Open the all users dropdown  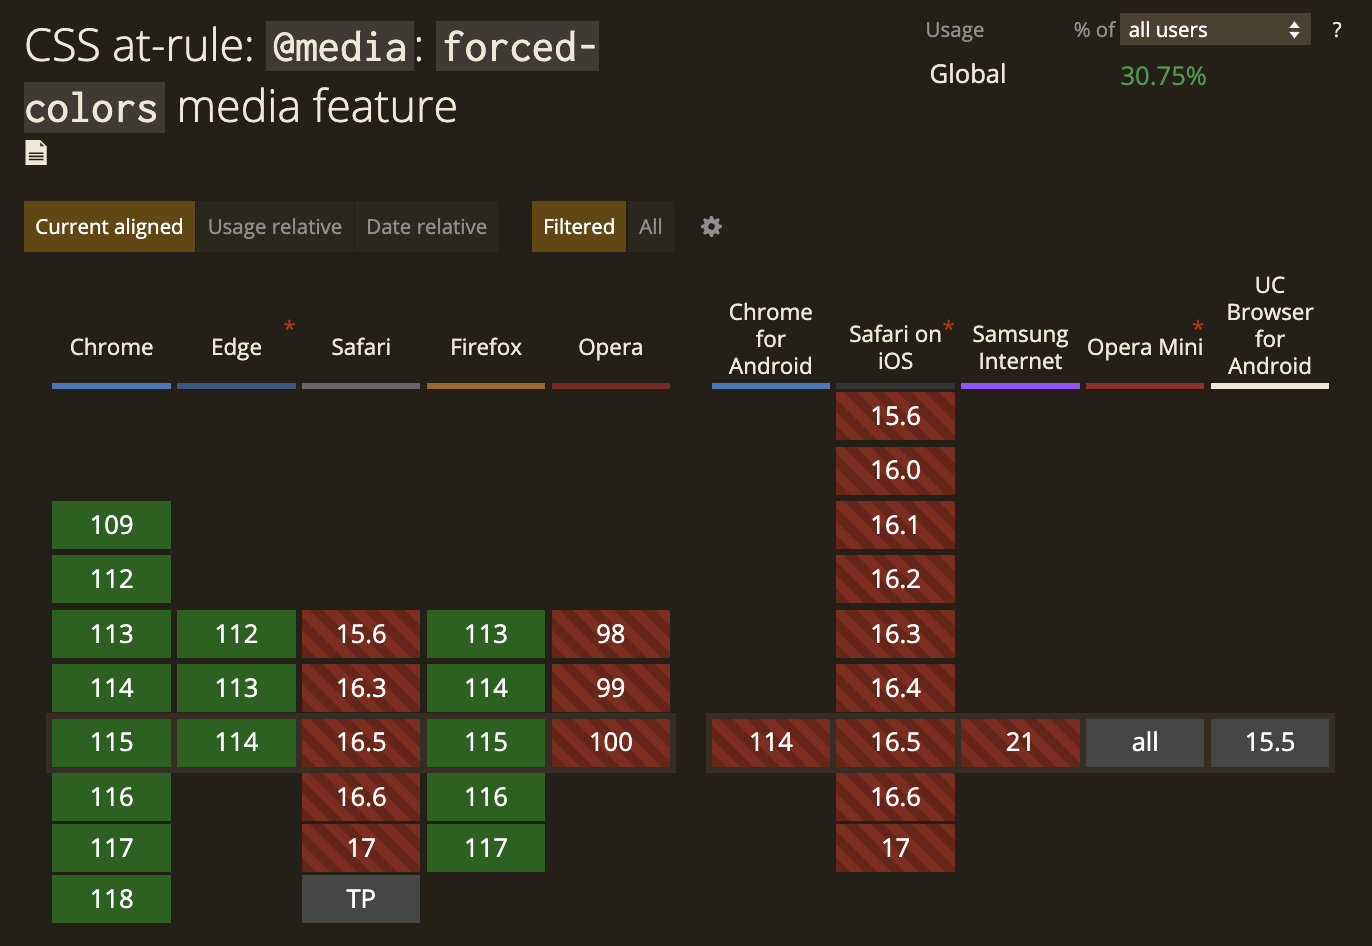[x=1214, y=29]
